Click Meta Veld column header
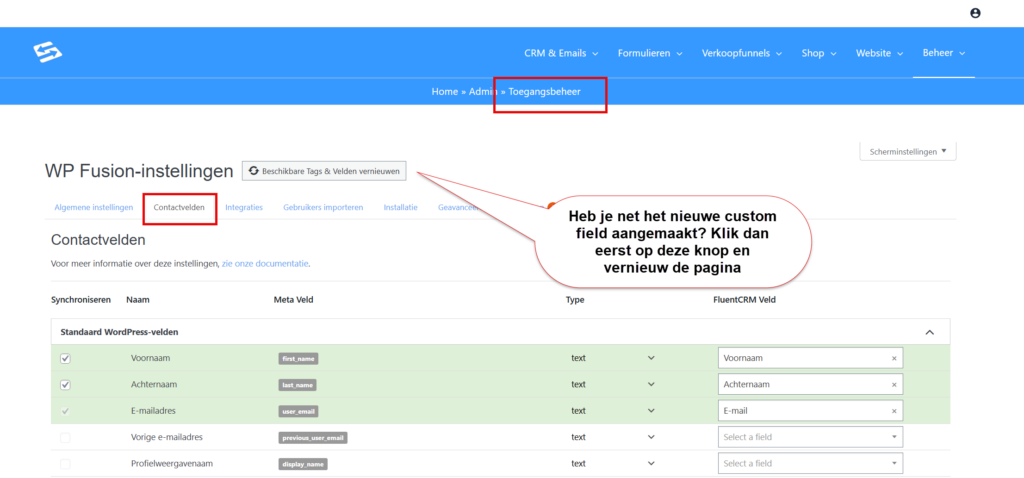 [294, 300]
